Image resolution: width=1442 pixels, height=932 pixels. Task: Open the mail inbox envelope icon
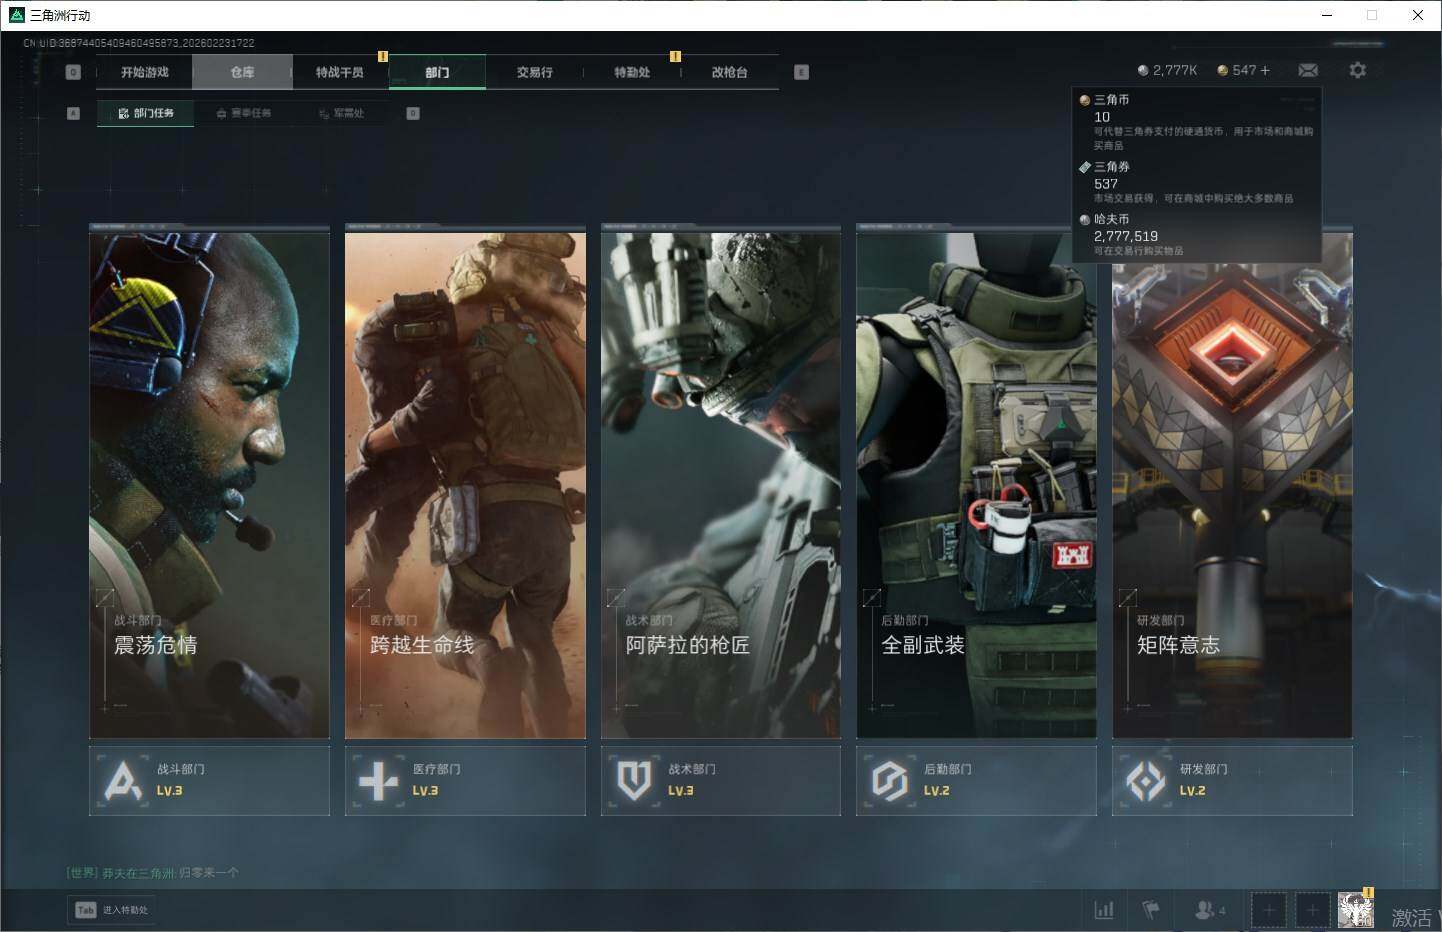tap(1307, 70)
